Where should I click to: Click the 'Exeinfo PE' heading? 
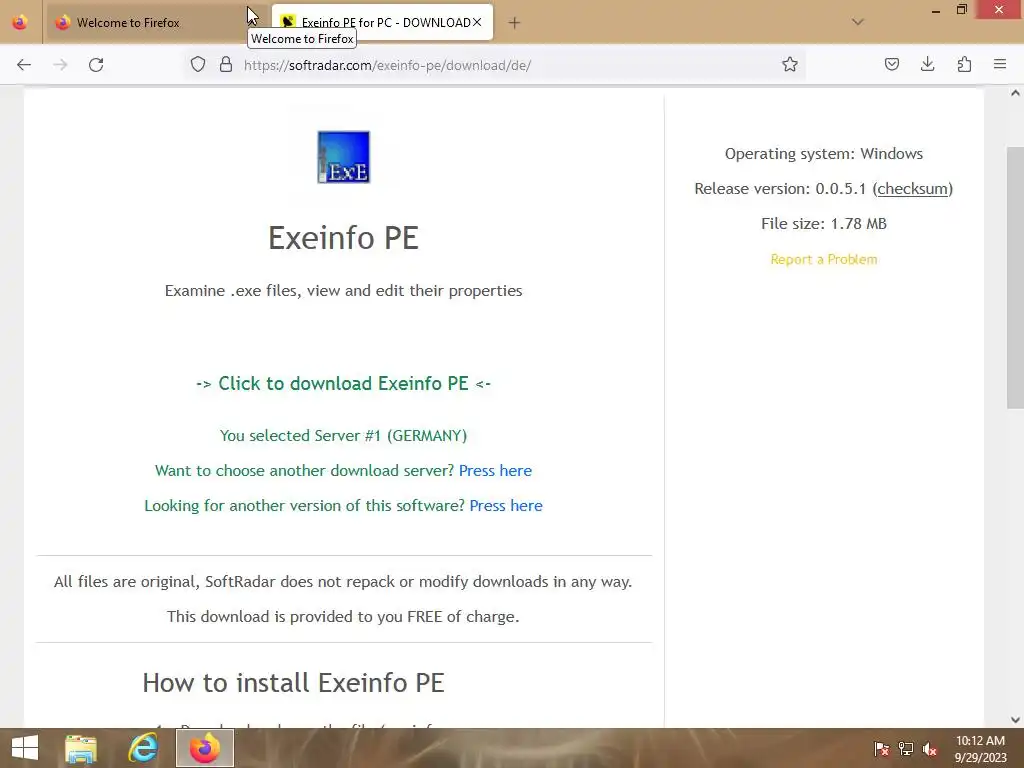344,238
